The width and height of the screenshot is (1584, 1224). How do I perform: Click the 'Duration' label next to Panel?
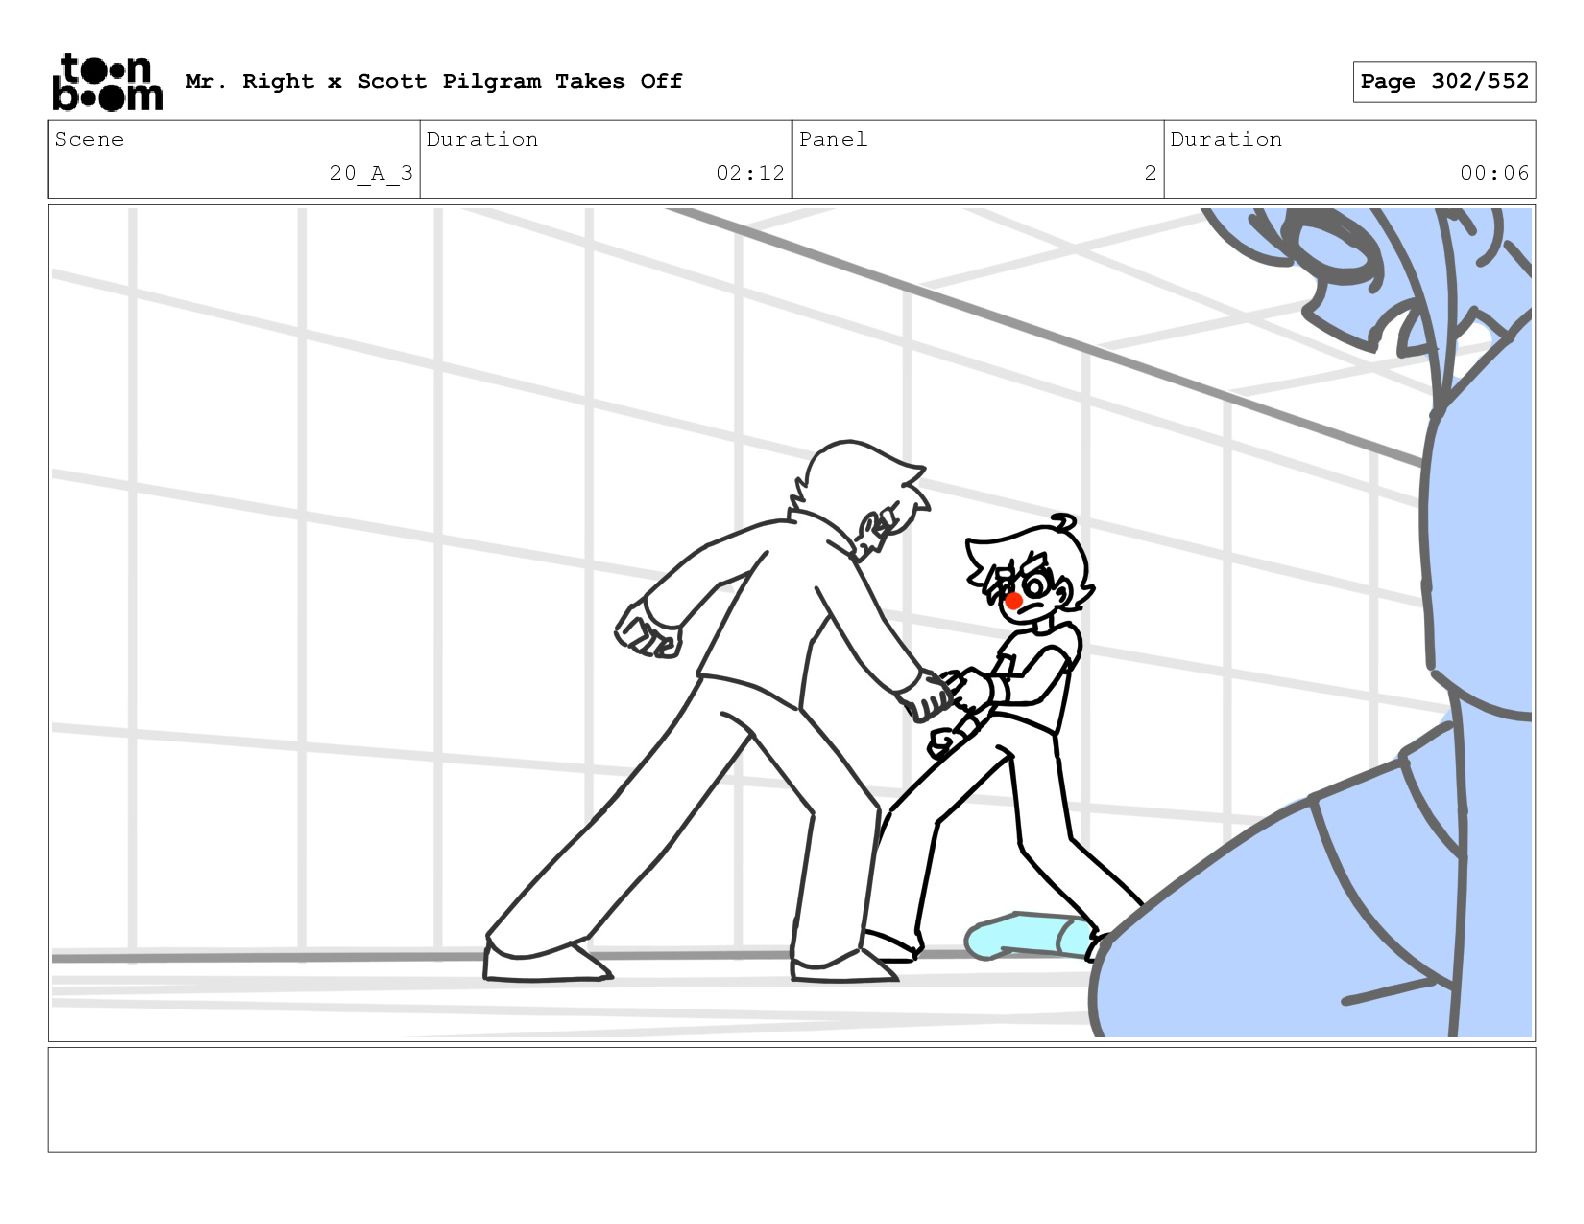[x=1226, y=139]
